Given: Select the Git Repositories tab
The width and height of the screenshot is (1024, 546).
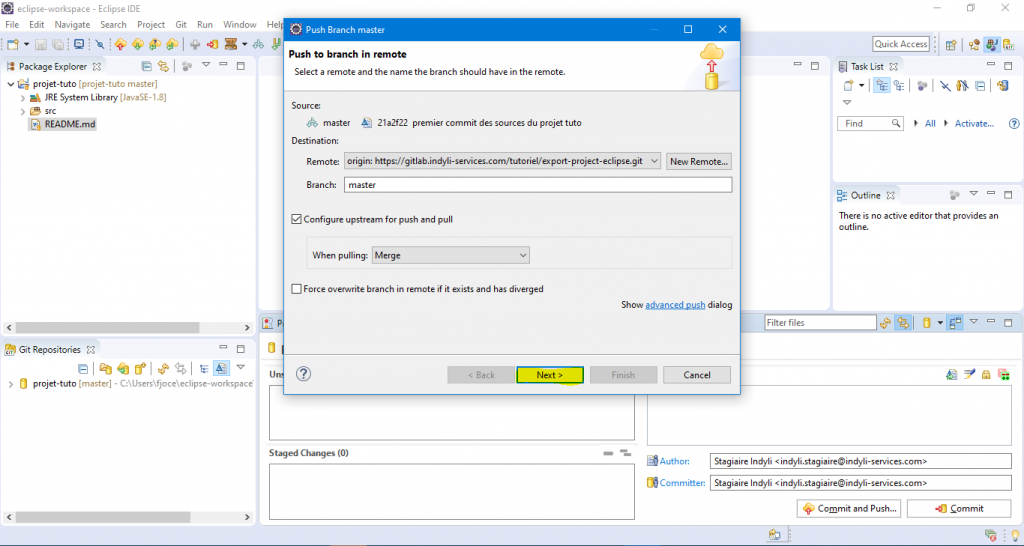Looking at the screenshot, I should pos(50,349).
